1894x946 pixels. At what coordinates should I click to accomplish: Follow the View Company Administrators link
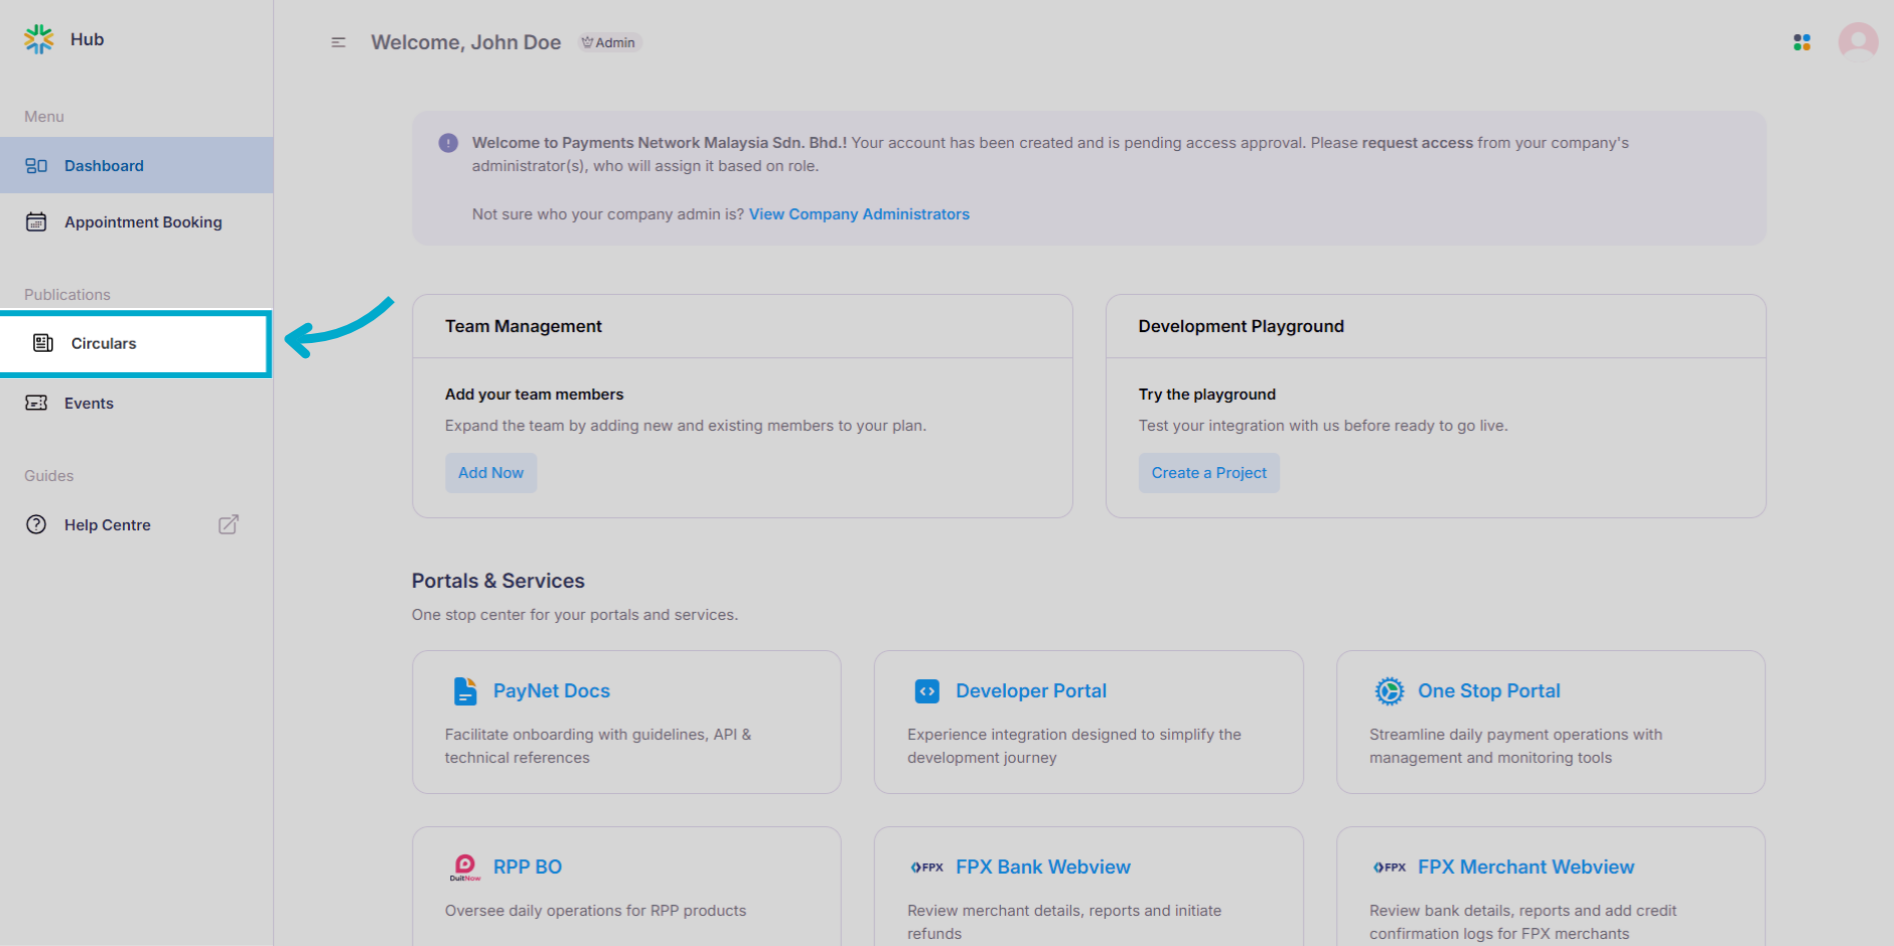(859, 214)
